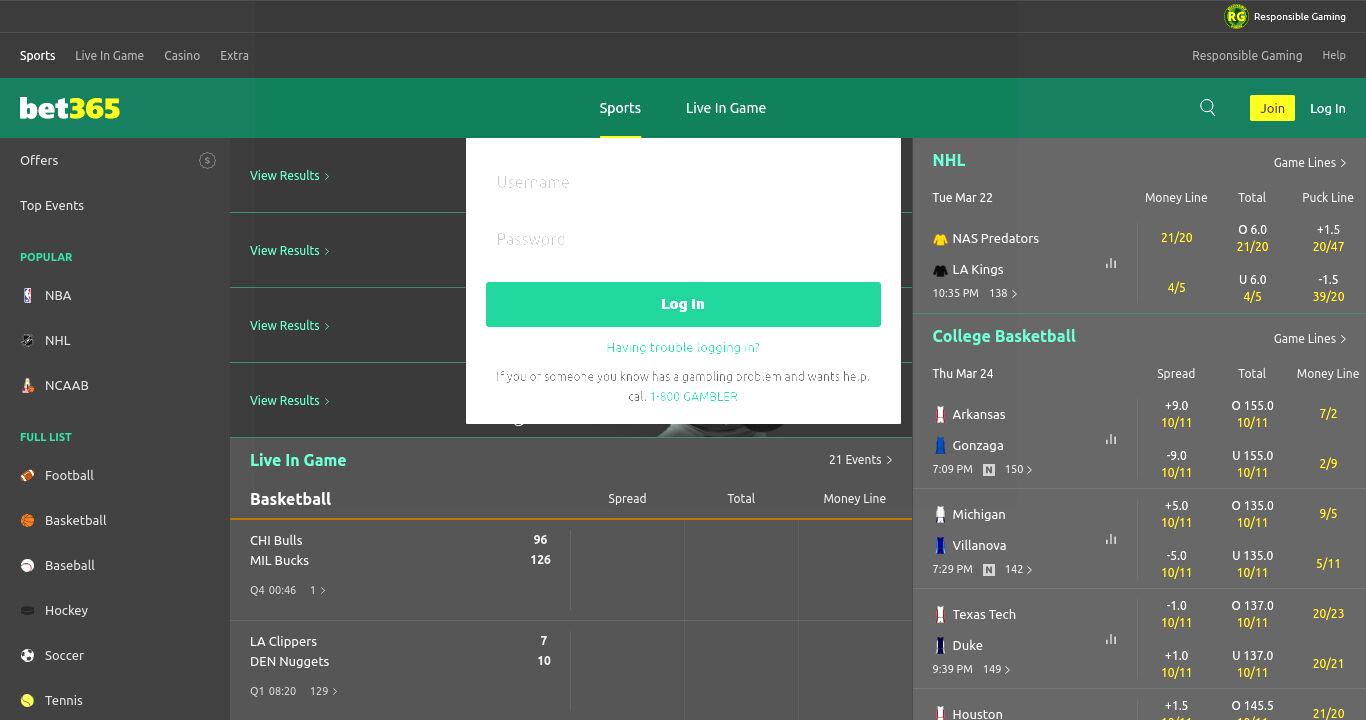Click the Arkansas jersey icon
The width and height of the screenshot is (1366, 720).
pyautogui.click(x=940, y=414)
